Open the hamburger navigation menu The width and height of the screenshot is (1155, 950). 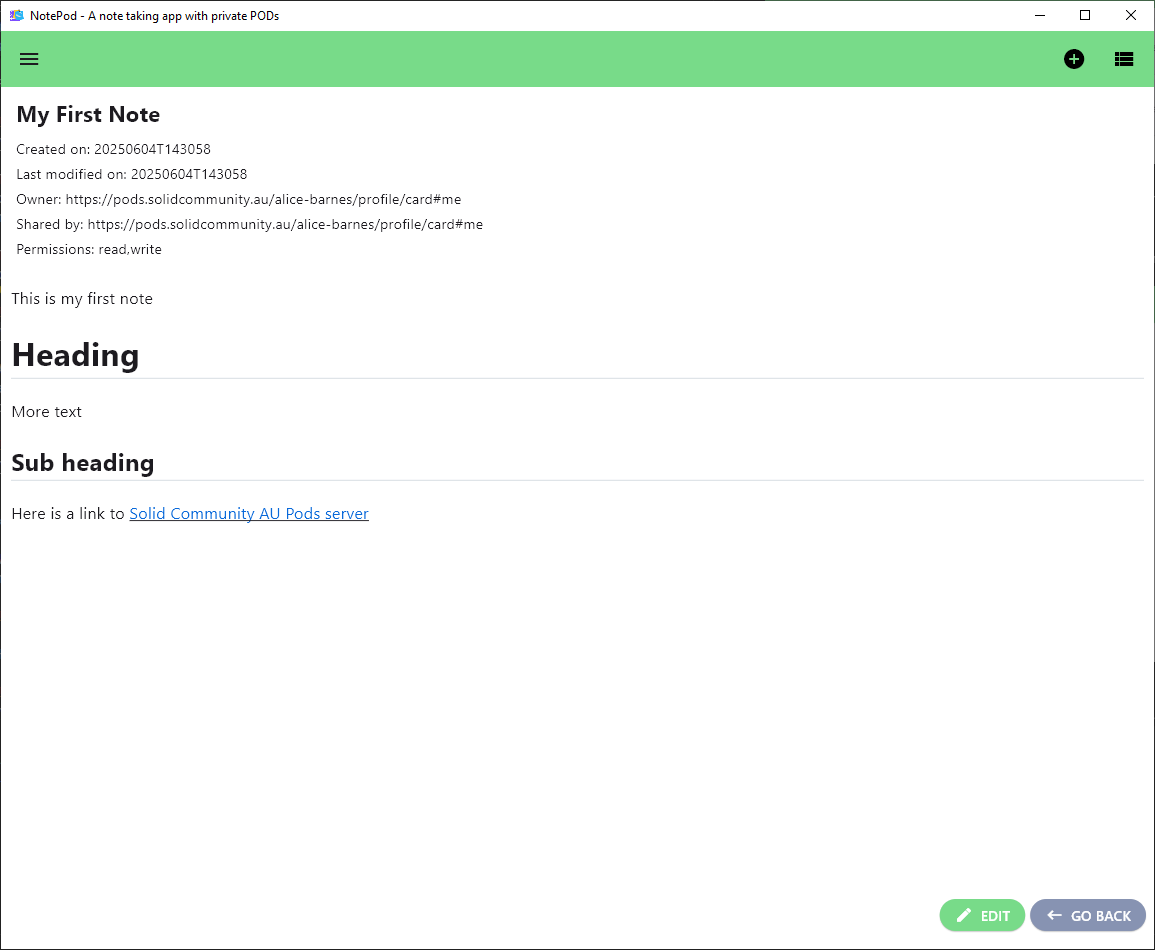point(29,59)
